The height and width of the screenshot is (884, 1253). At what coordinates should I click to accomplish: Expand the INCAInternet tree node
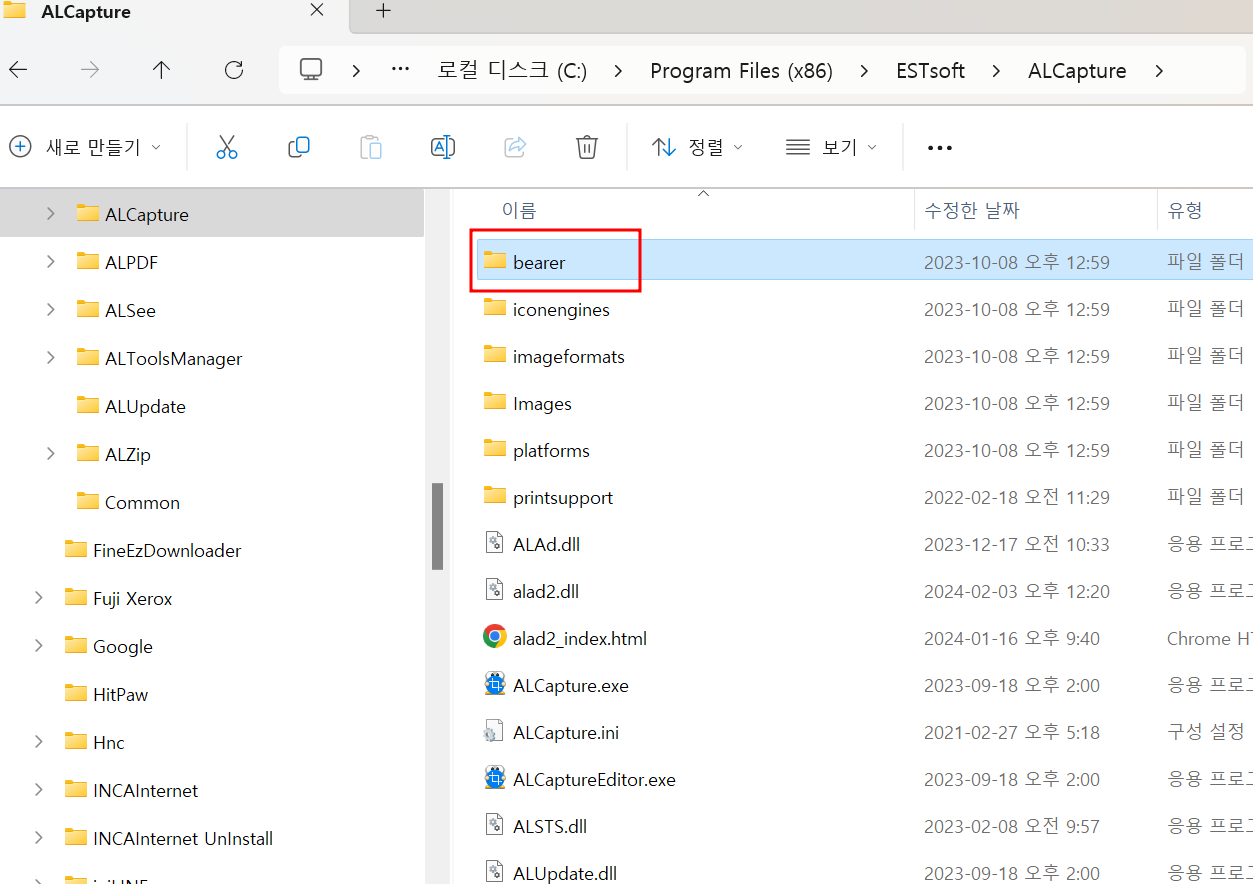pyautogui.click(x=38, y=789)
